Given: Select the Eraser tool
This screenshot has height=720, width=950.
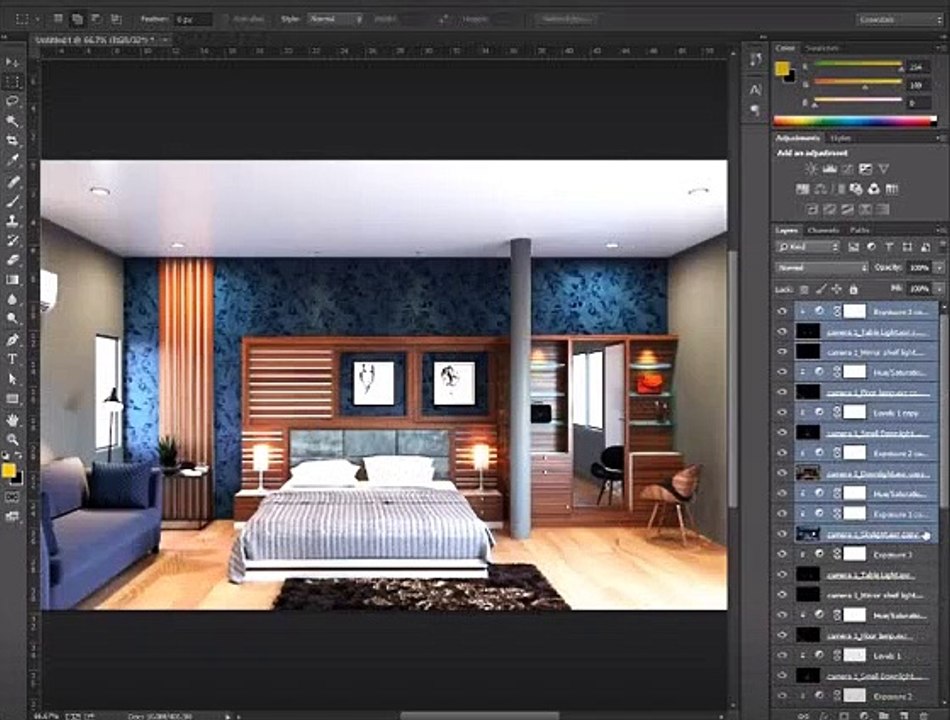Looking at the screenshot, I should click(12, 260).
